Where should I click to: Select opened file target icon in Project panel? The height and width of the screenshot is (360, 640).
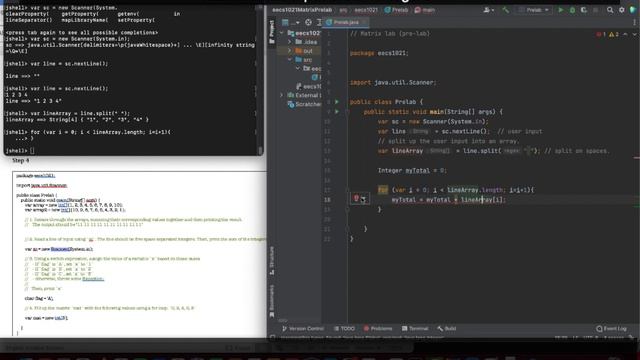[308, 22]
